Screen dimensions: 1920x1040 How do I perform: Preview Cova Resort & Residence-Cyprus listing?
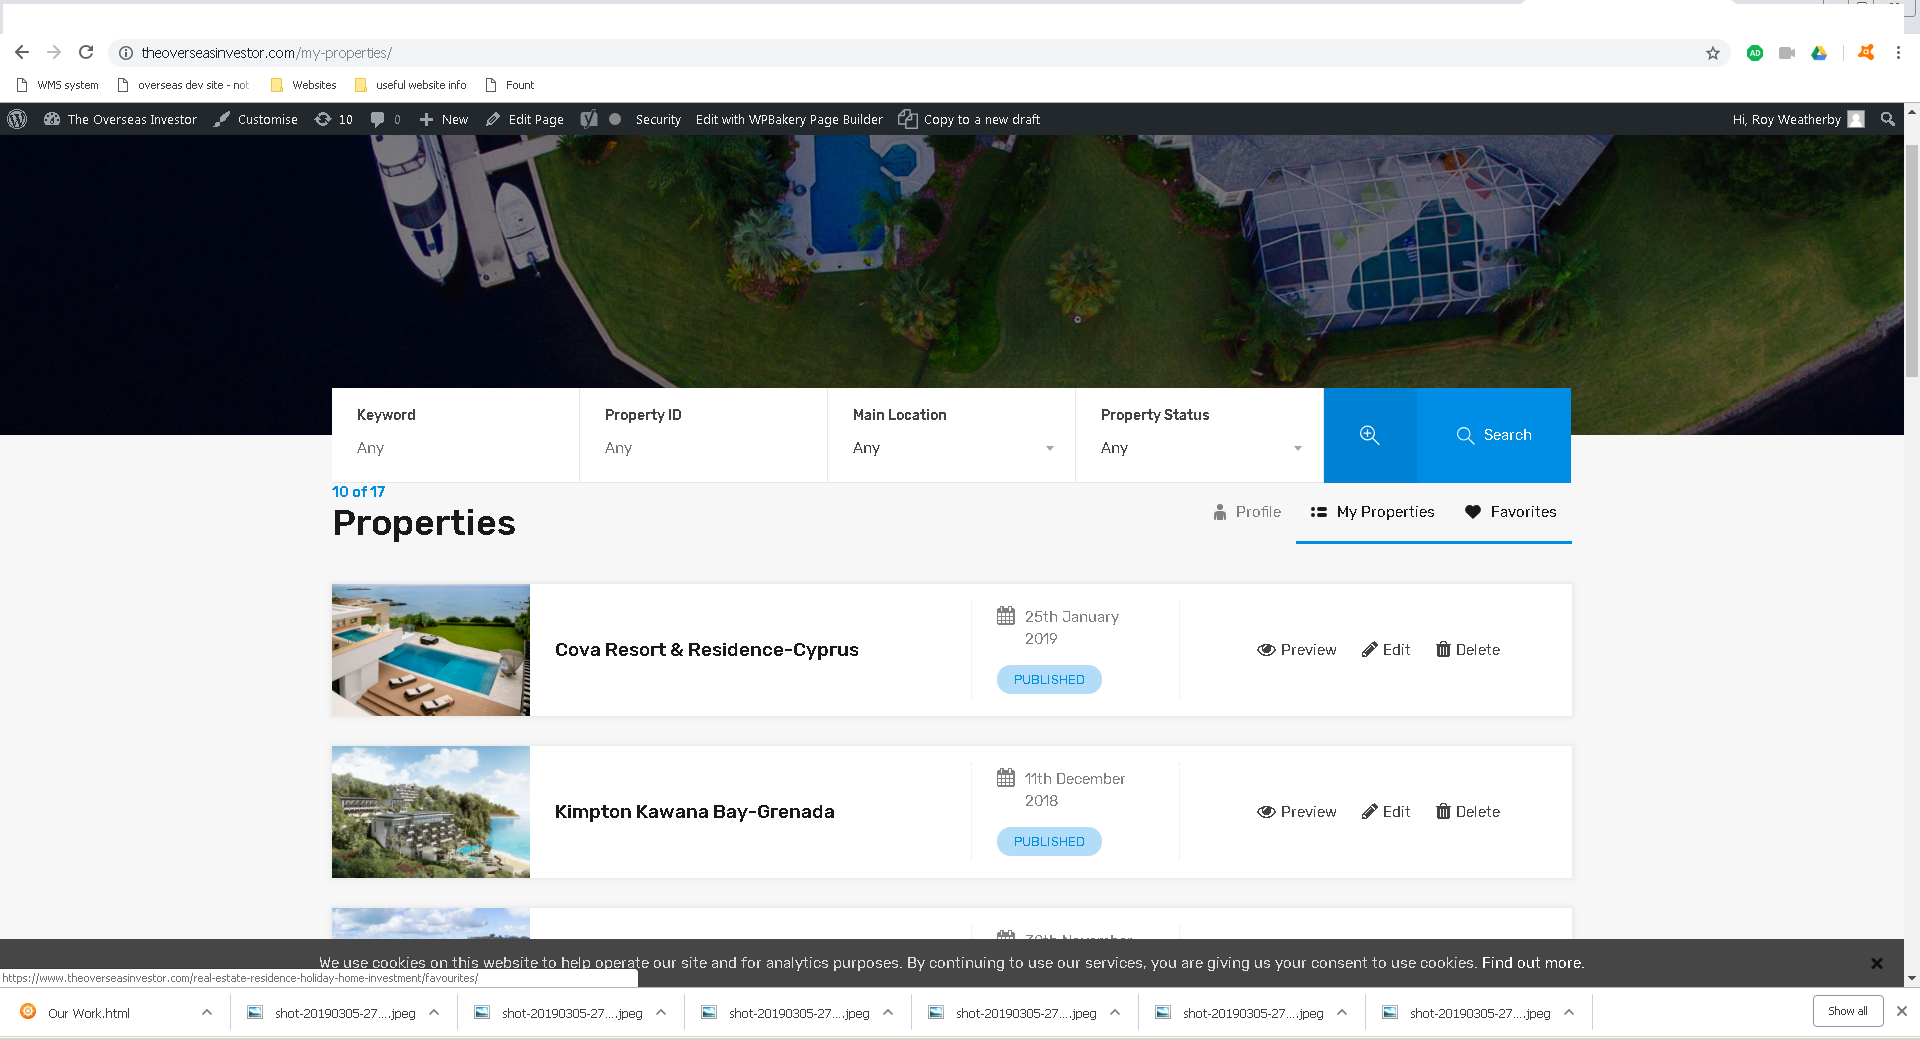1296,650
